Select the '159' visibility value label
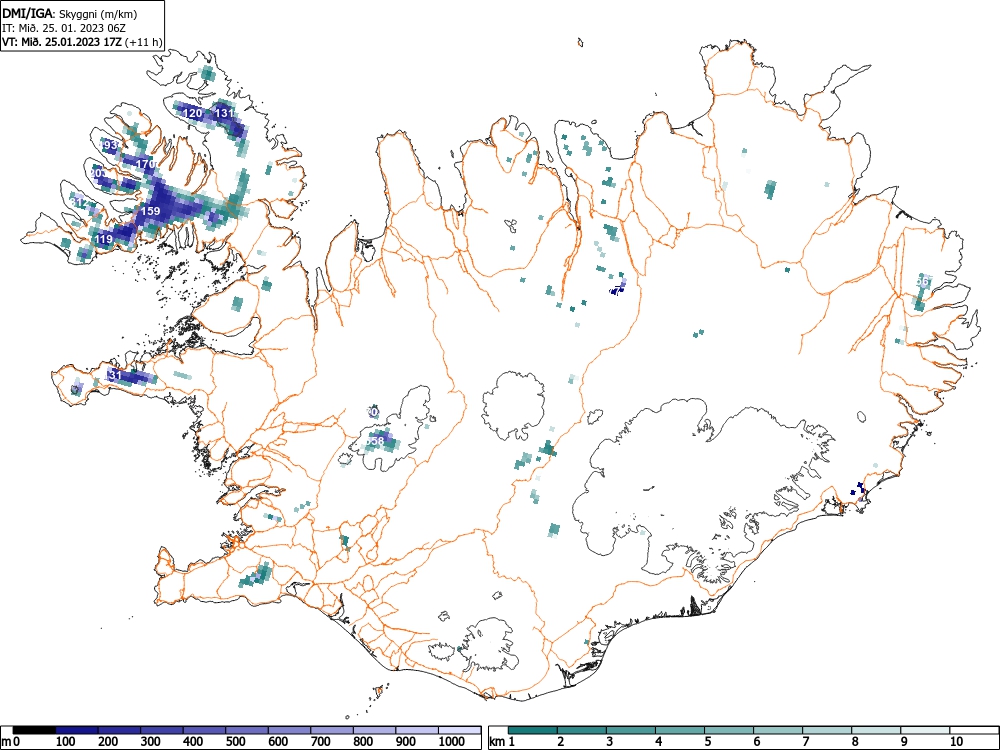Image resolution: width=1000 pixels, height=750 pixels. click(x=151, y=211)
